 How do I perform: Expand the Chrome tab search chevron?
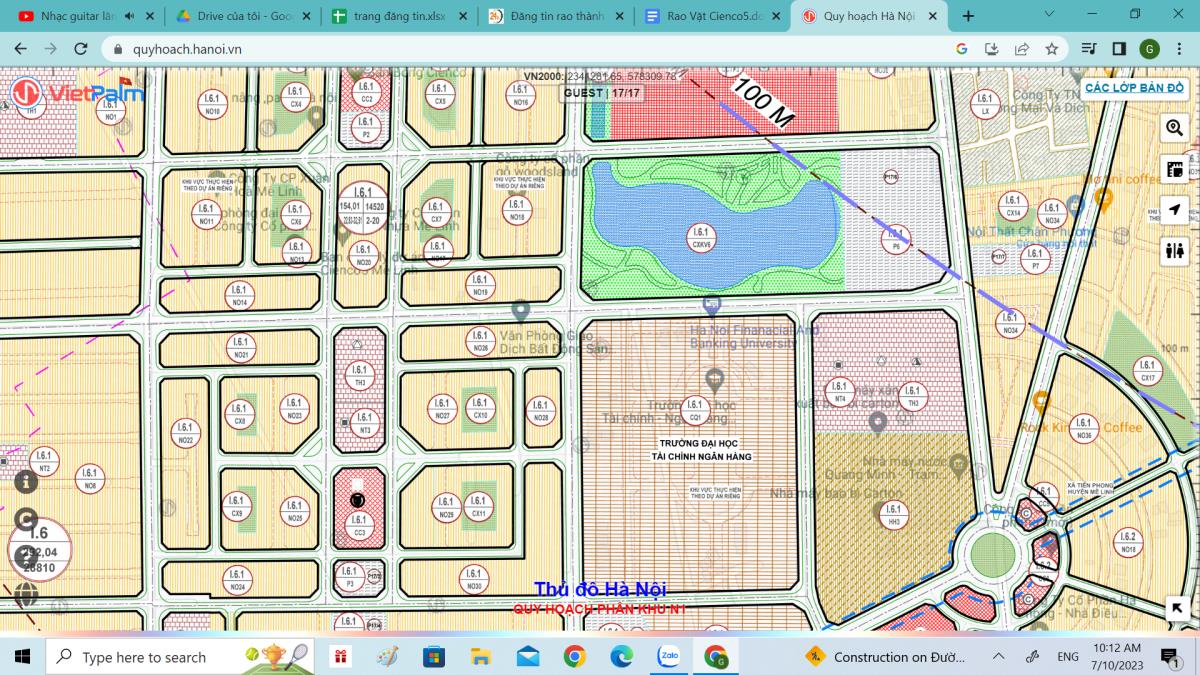pyautogui.click(x=1049, y=15)
